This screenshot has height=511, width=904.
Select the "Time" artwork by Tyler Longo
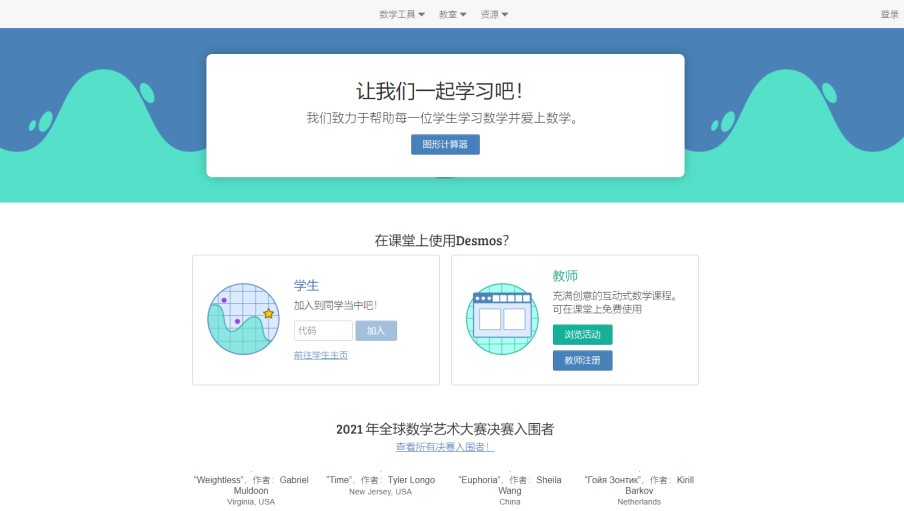point(381,480)
